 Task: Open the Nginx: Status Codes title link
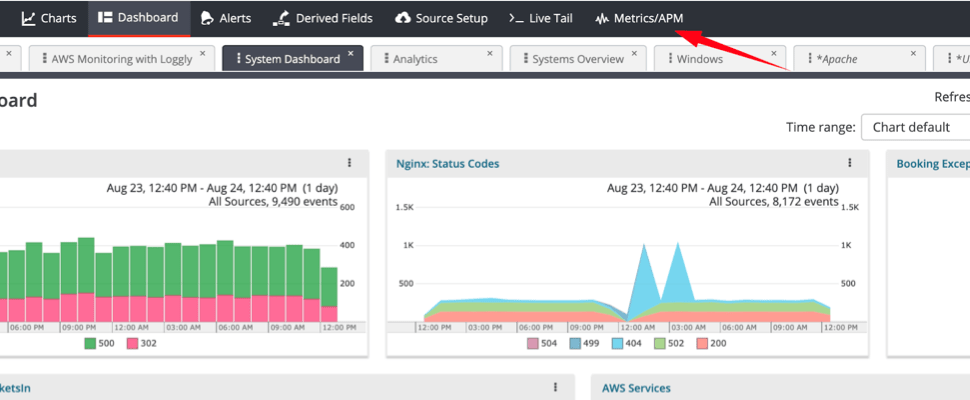point(447,163)
